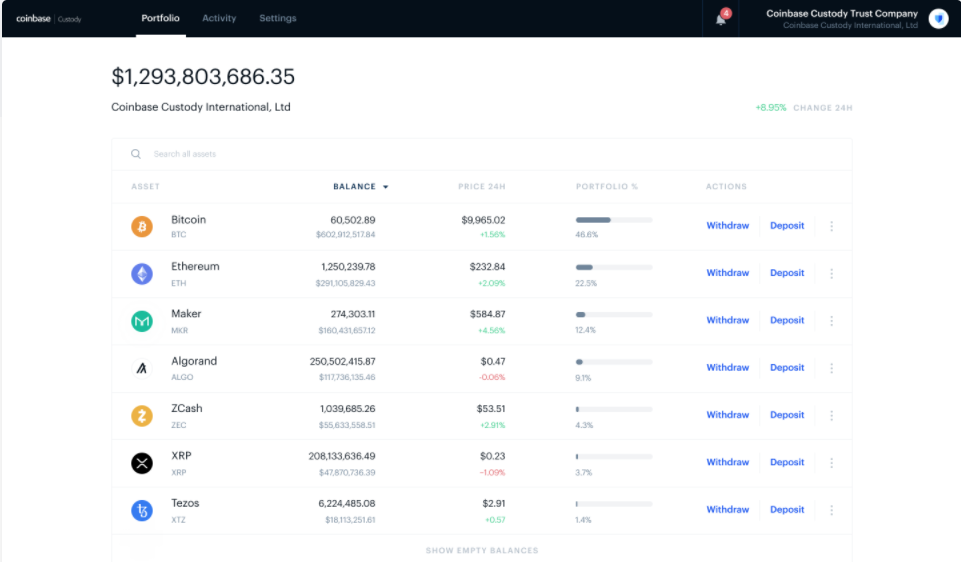
Task: Switch to the Portfolio tab
Action: [x=161, y=18]
